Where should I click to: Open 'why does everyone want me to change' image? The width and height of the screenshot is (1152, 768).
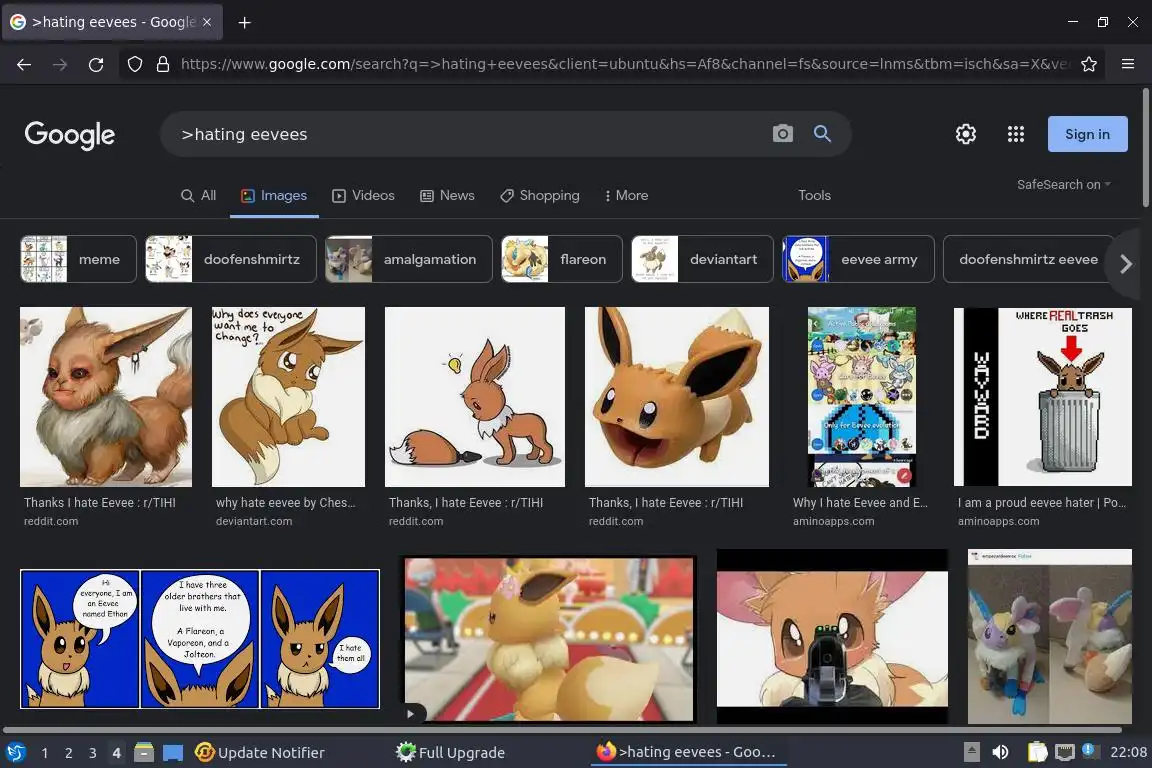288,397
